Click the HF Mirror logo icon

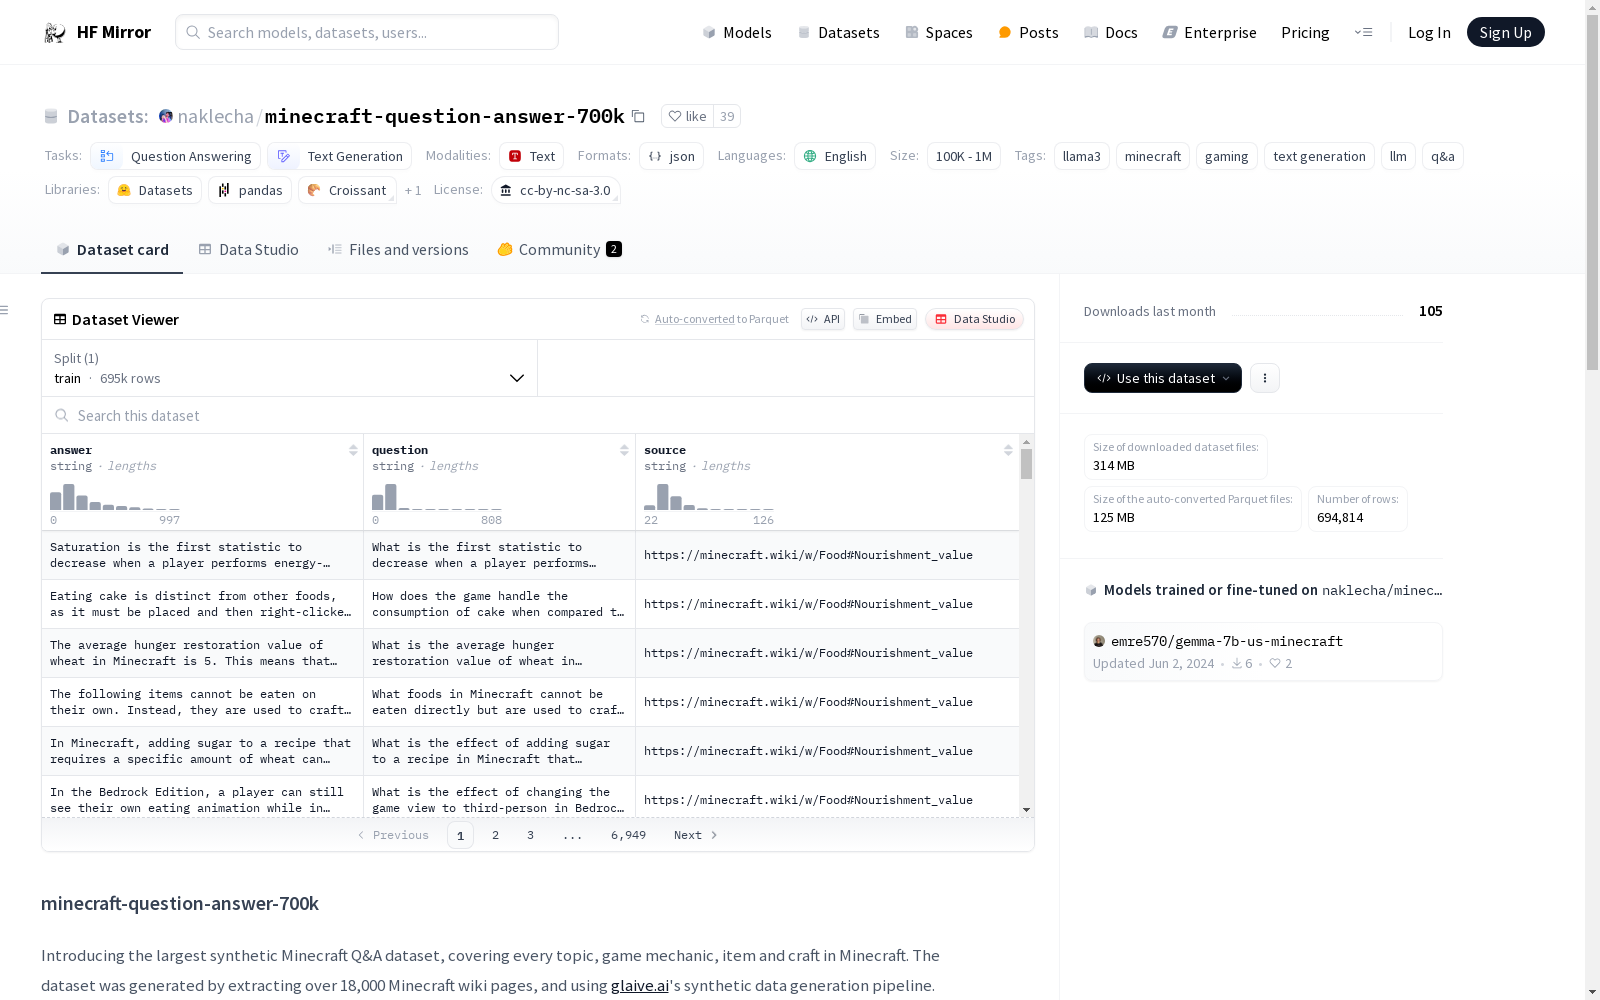tap(55, 33)
